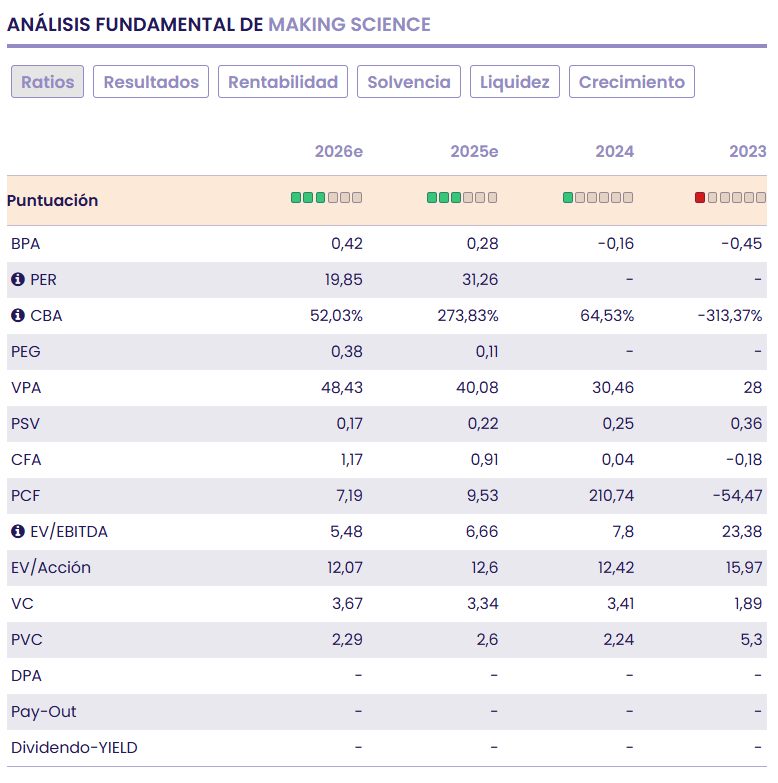
Task: Open the Rentabilidad tab
Action: pyautogui.click(x=283, y=82)
